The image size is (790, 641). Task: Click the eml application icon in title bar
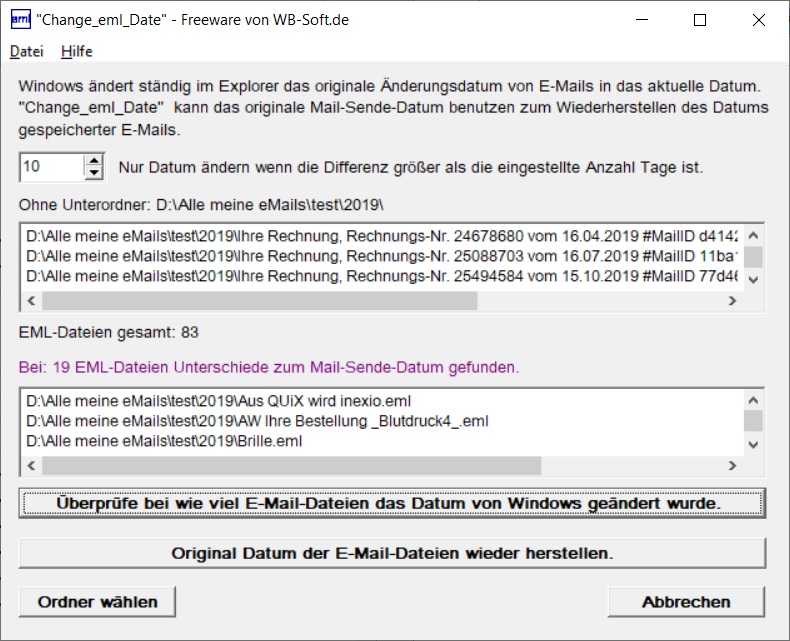(x=20, y=19)
